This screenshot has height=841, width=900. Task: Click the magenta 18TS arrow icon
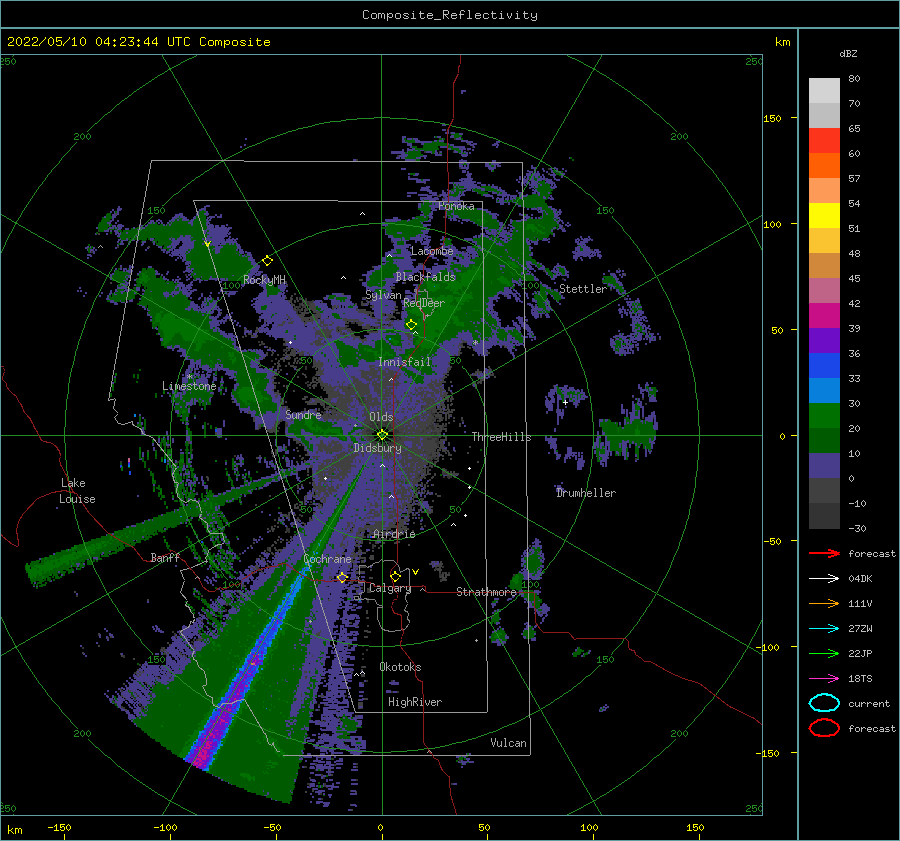click(824, 679)
